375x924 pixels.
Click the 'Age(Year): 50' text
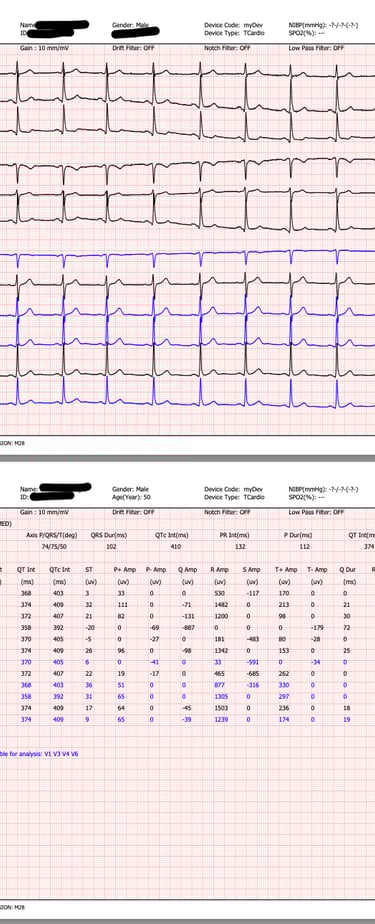131,496
